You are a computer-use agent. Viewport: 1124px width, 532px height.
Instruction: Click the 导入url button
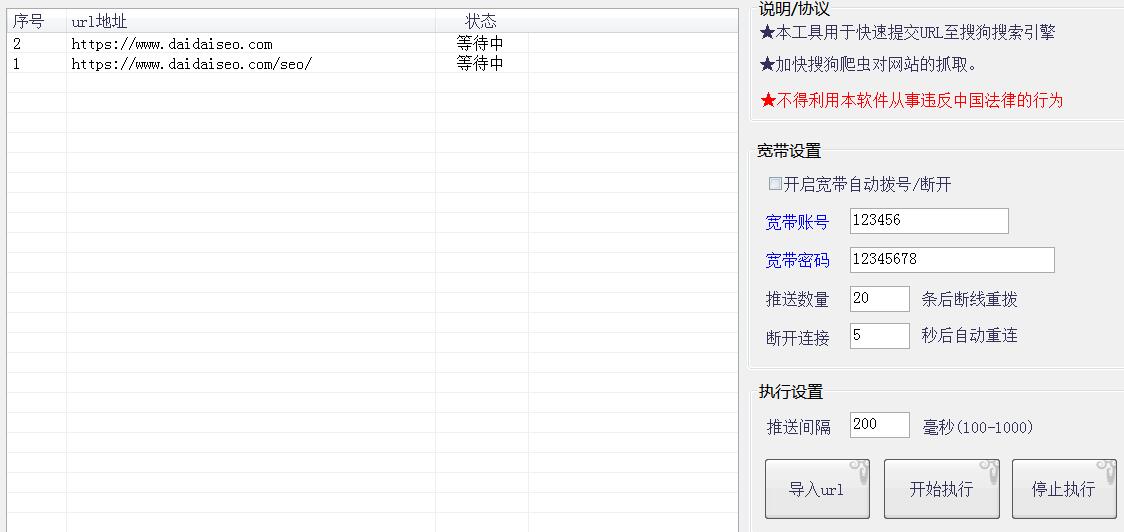click(817, 489)
